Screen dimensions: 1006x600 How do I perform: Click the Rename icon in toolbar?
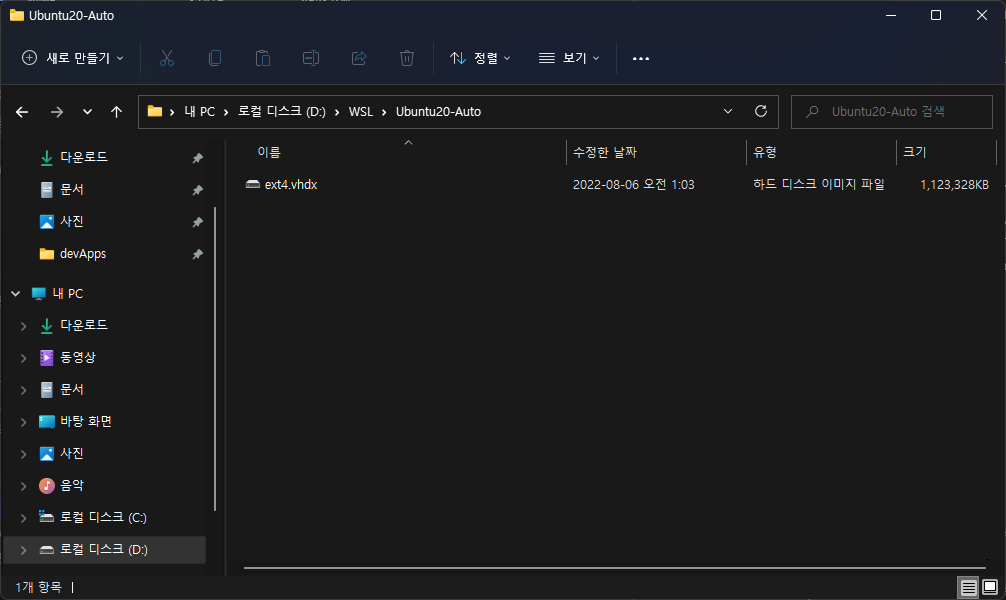click(311, 58)
